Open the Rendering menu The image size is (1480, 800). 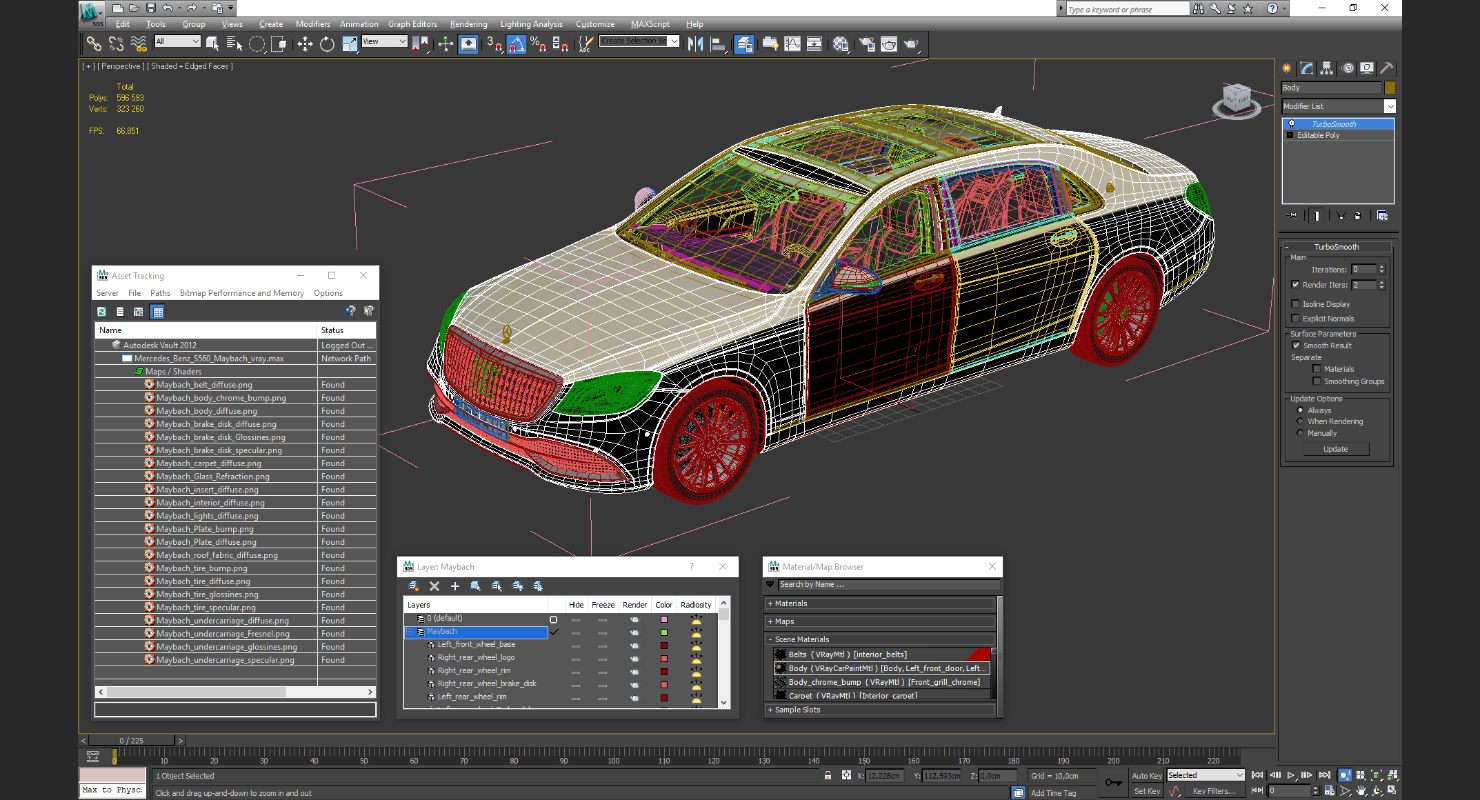468,24
